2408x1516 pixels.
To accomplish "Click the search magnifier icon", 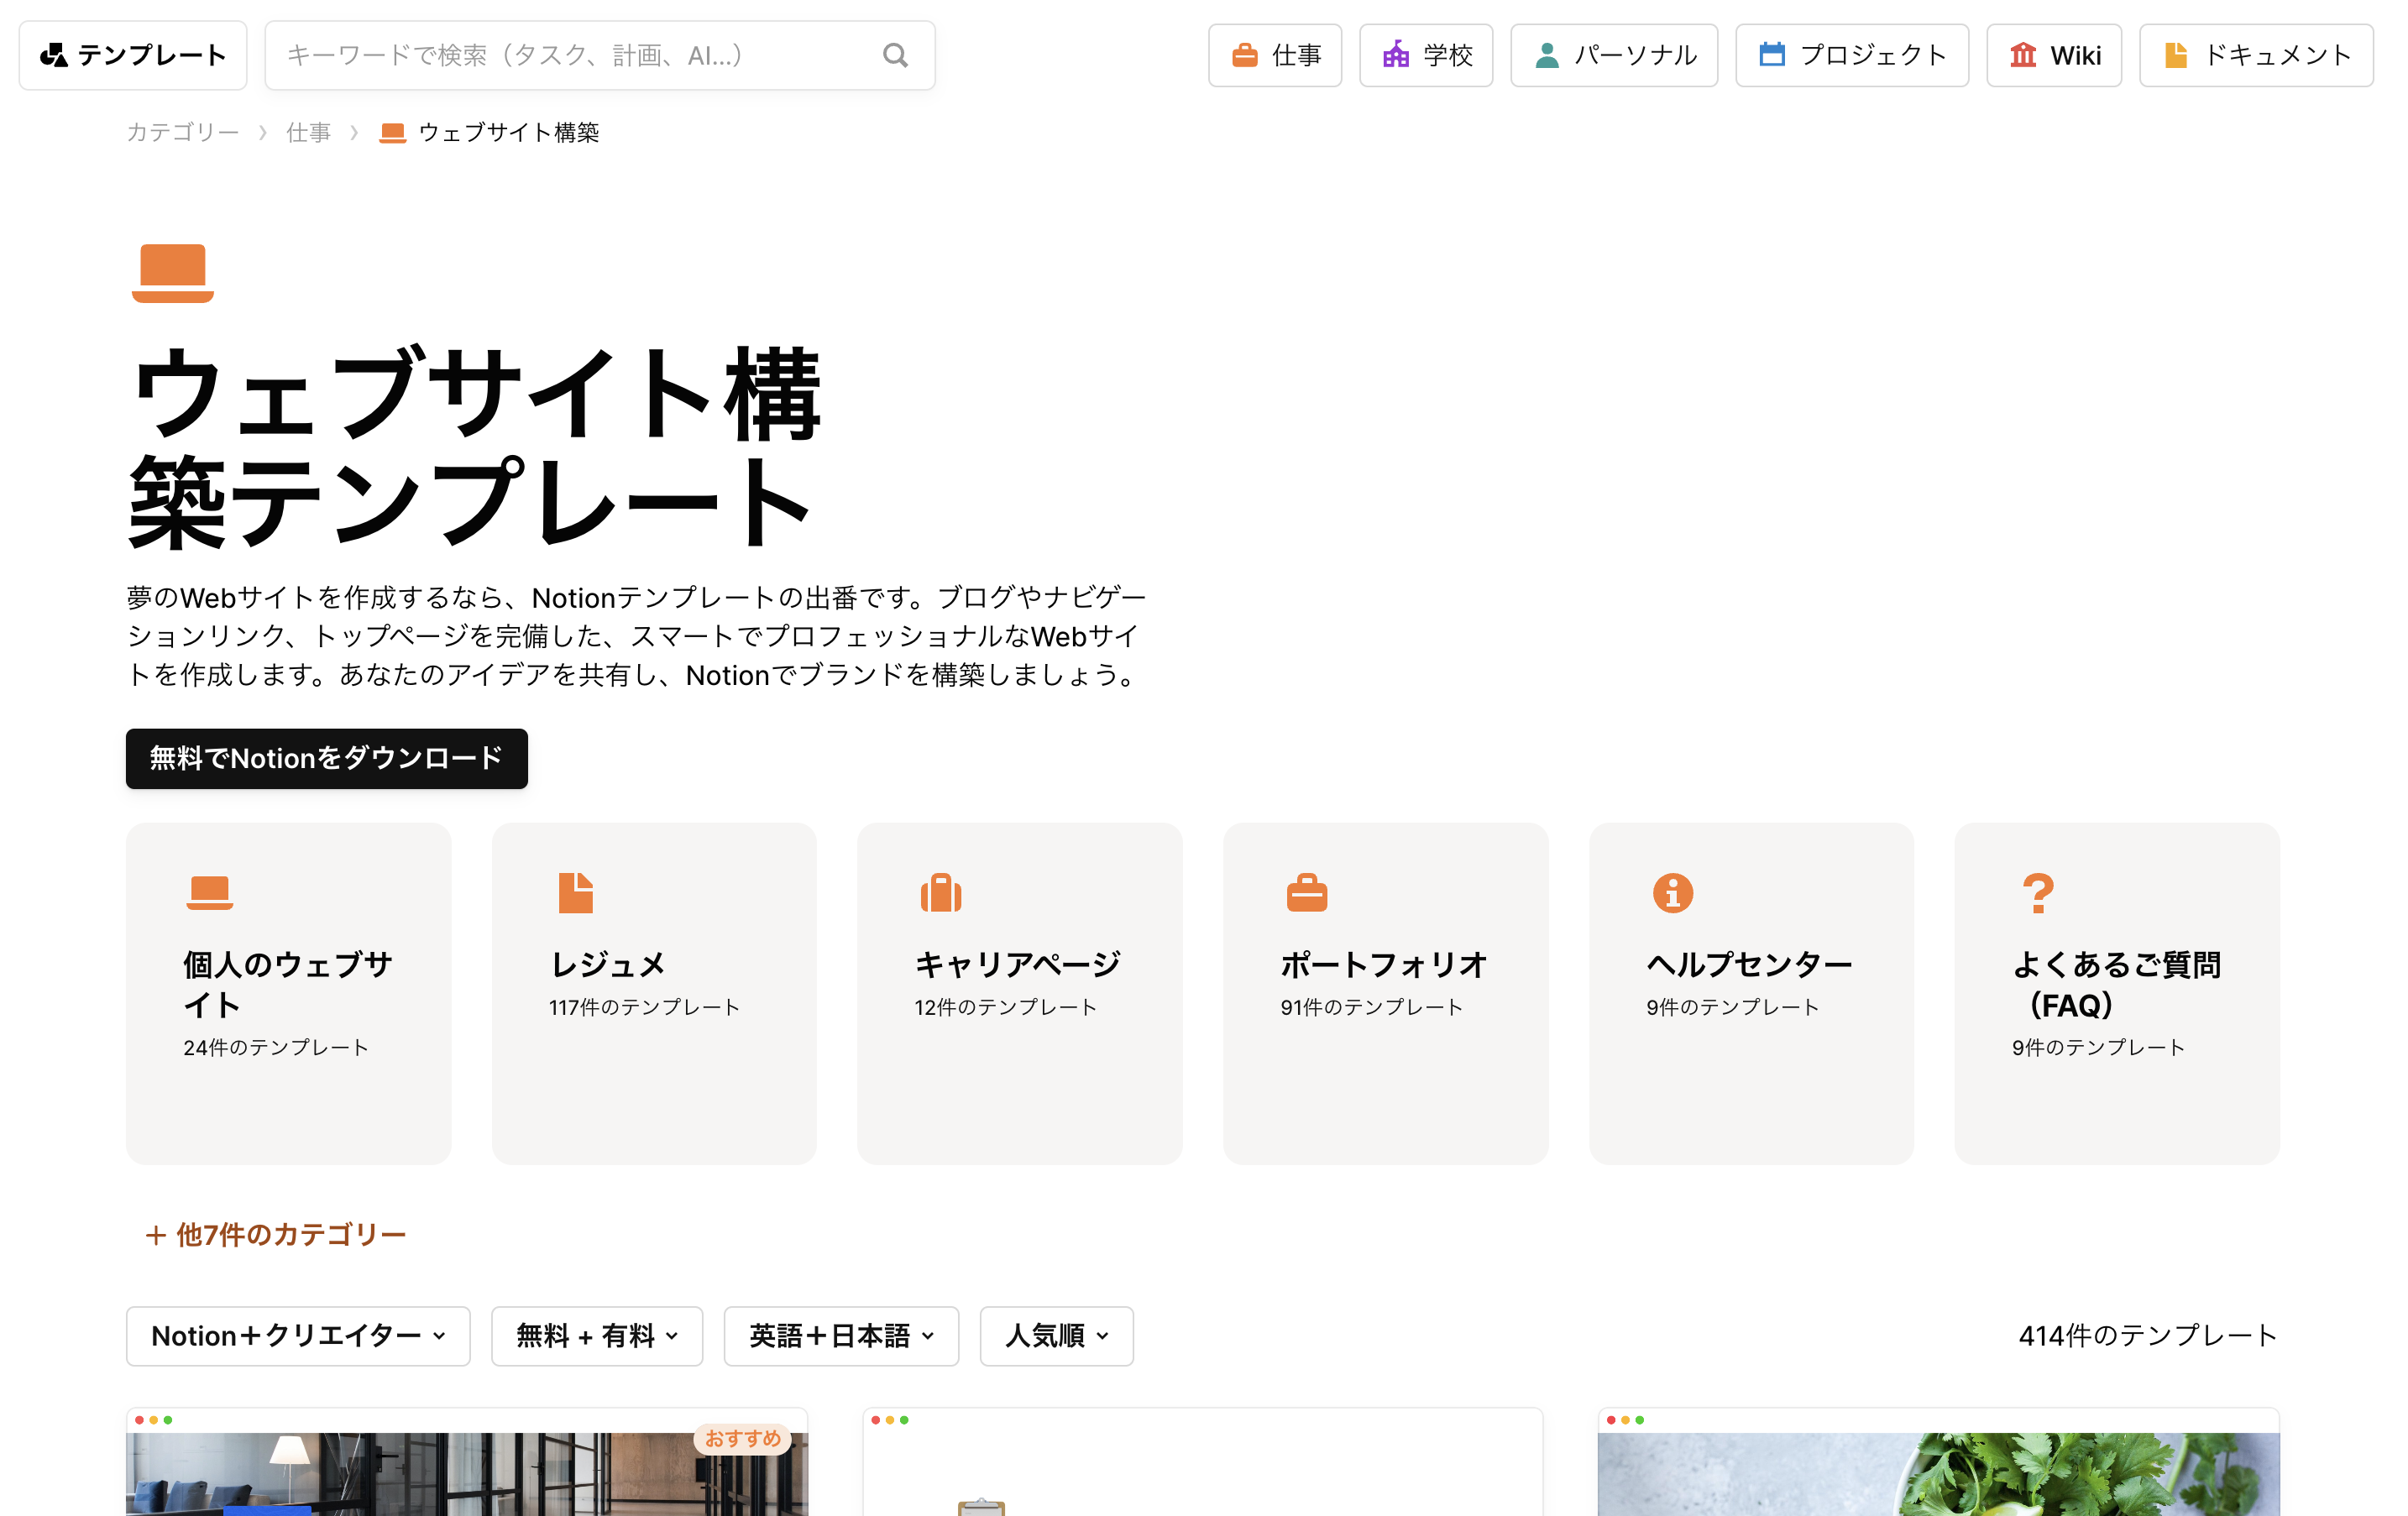I will point(895,55).
